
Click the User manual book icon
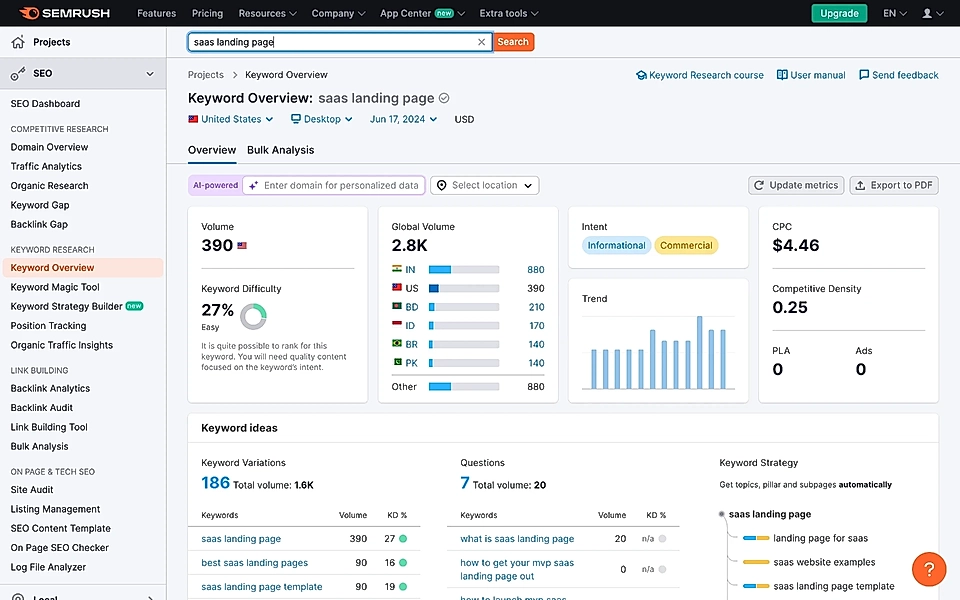tap(784, 74)
